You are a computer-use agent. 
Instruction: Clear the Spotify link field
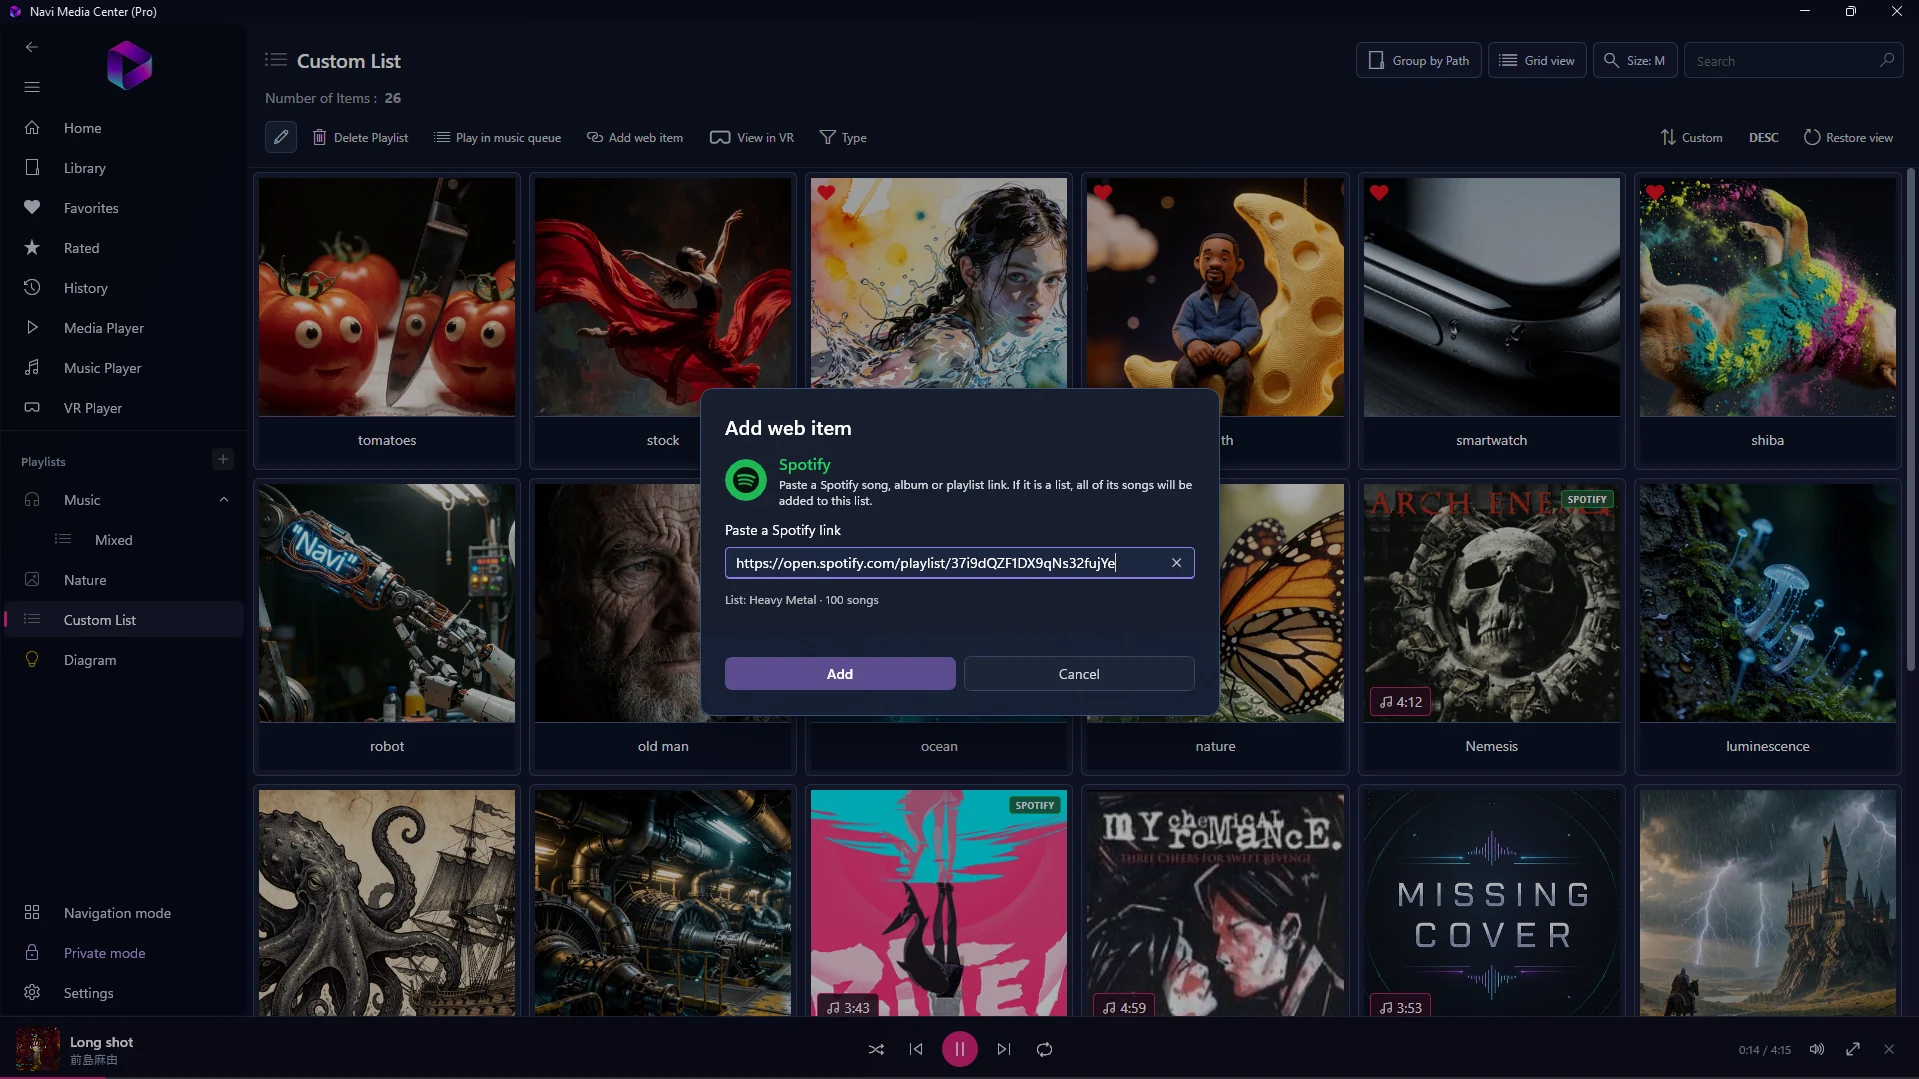pyautogui.click(x=1176, y=563)
